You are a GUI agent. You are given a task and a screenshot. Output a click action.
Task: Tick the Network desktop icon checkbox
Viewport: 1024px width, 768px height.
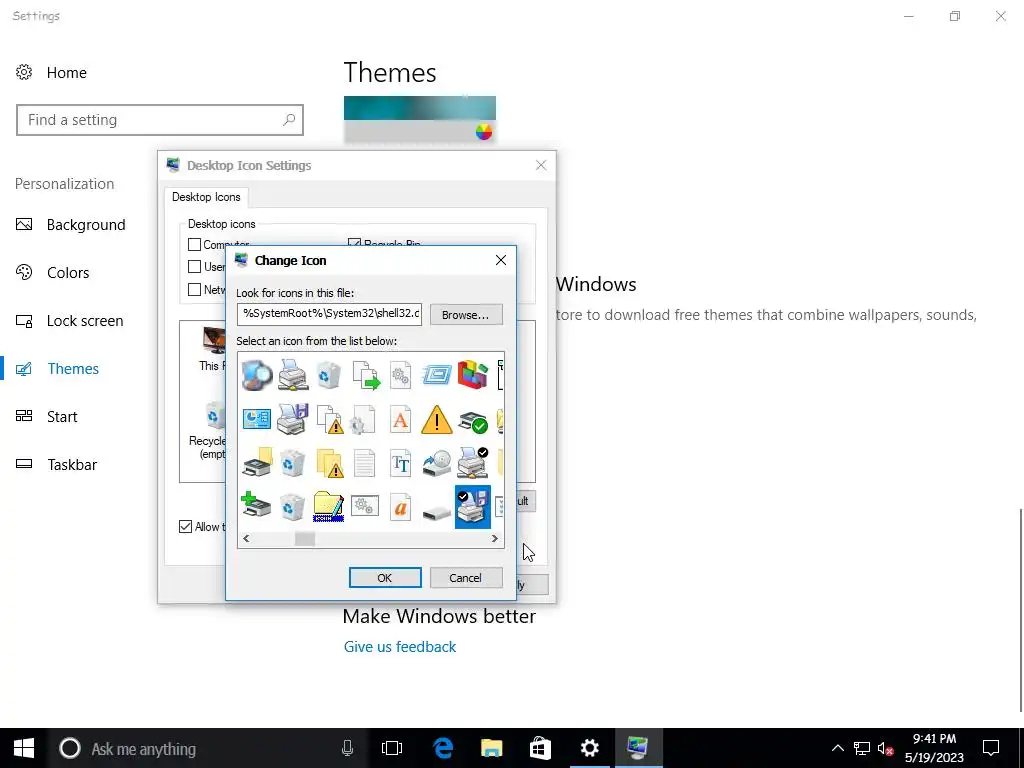(x=194, y=289)
